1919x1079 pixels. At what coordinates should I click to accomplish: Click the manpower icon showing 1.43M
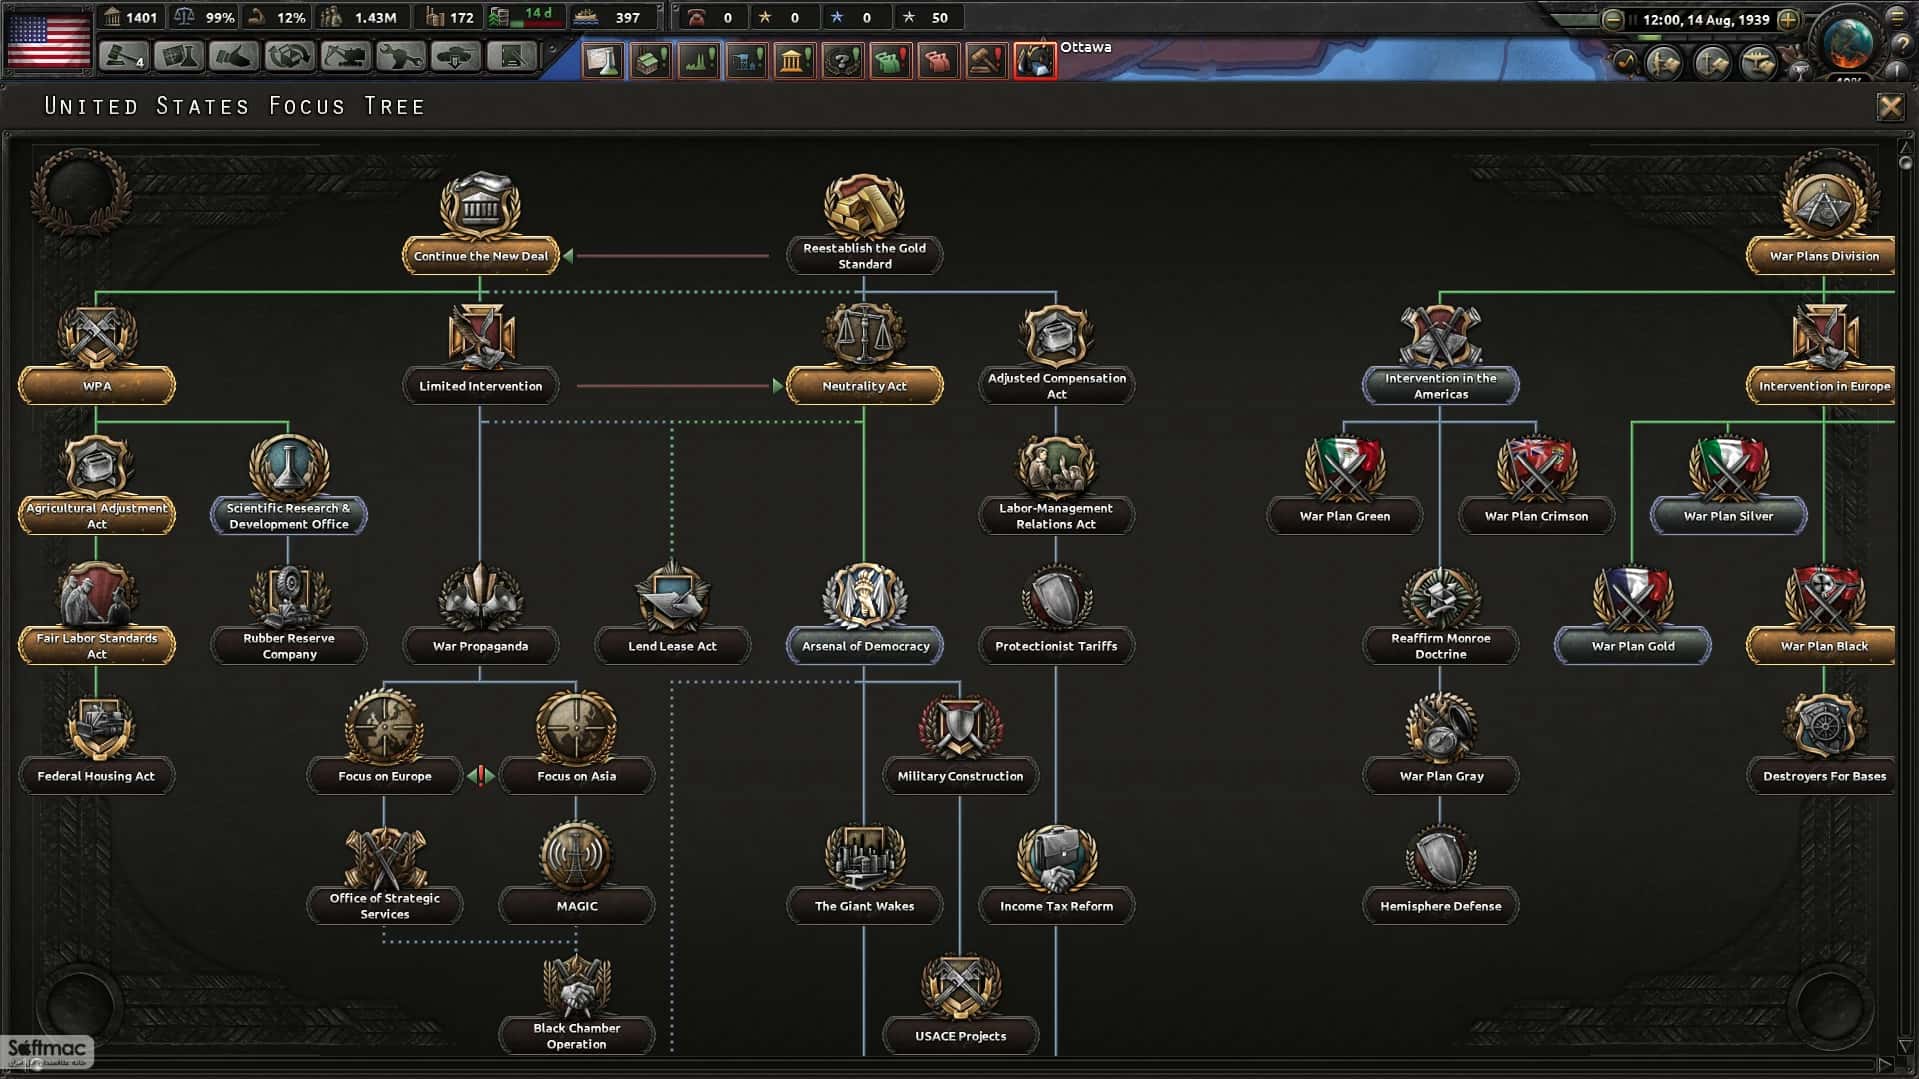(x=330, y=17)
